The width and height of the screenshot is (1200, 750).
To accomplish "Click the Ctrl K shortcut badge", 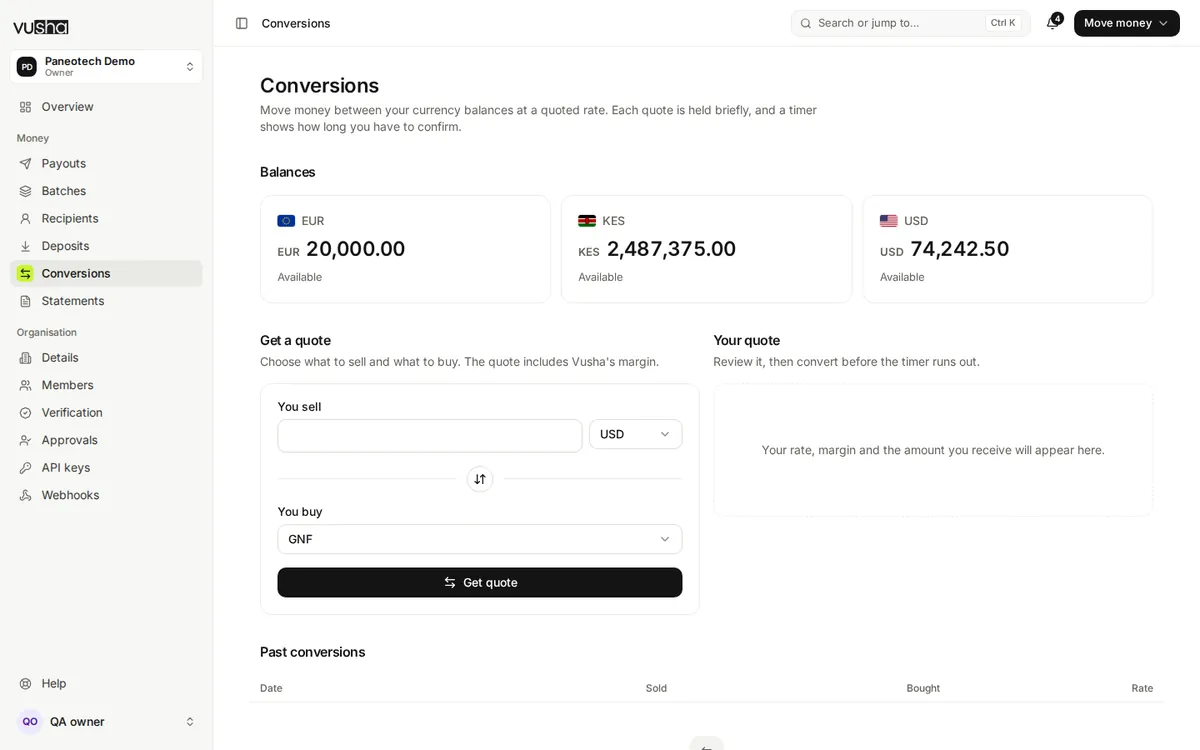I will [x=1003, y=23].
